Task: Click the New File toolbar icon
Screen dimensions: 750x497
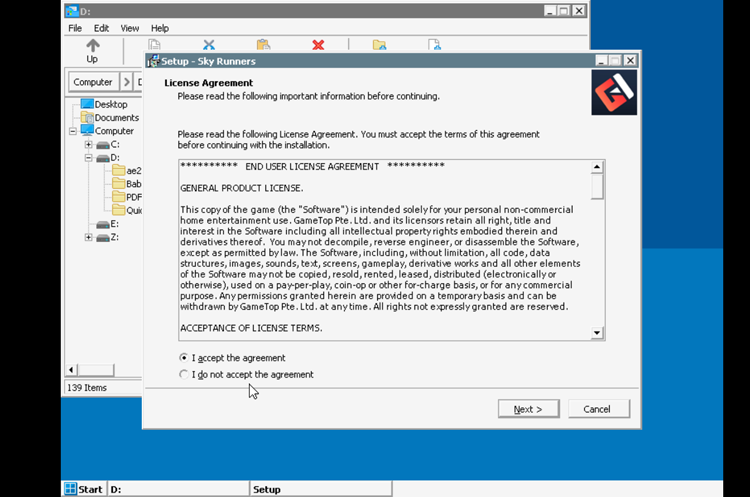Action: coord(434,45)
